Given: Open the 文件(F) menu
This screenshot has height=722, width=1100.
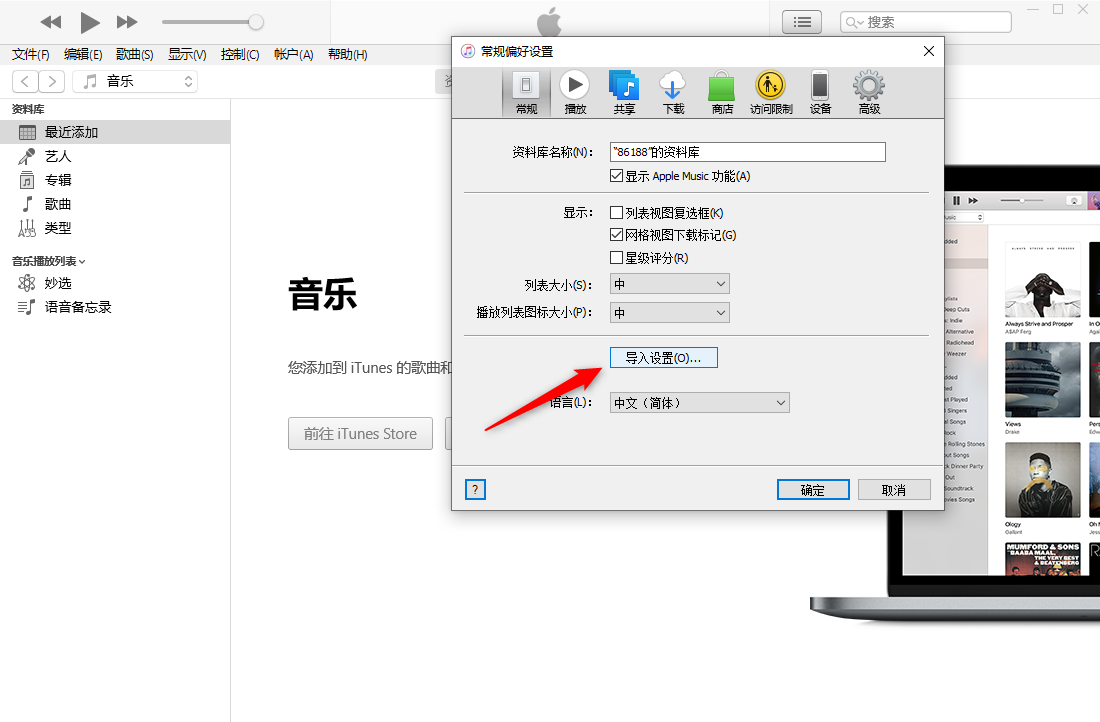Looking at the screenshot, I should [x=31, y=55].
